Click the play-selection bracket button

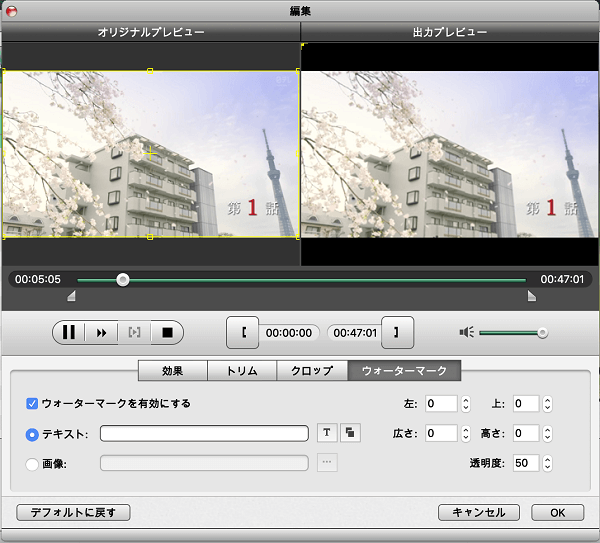pos(134,332)
